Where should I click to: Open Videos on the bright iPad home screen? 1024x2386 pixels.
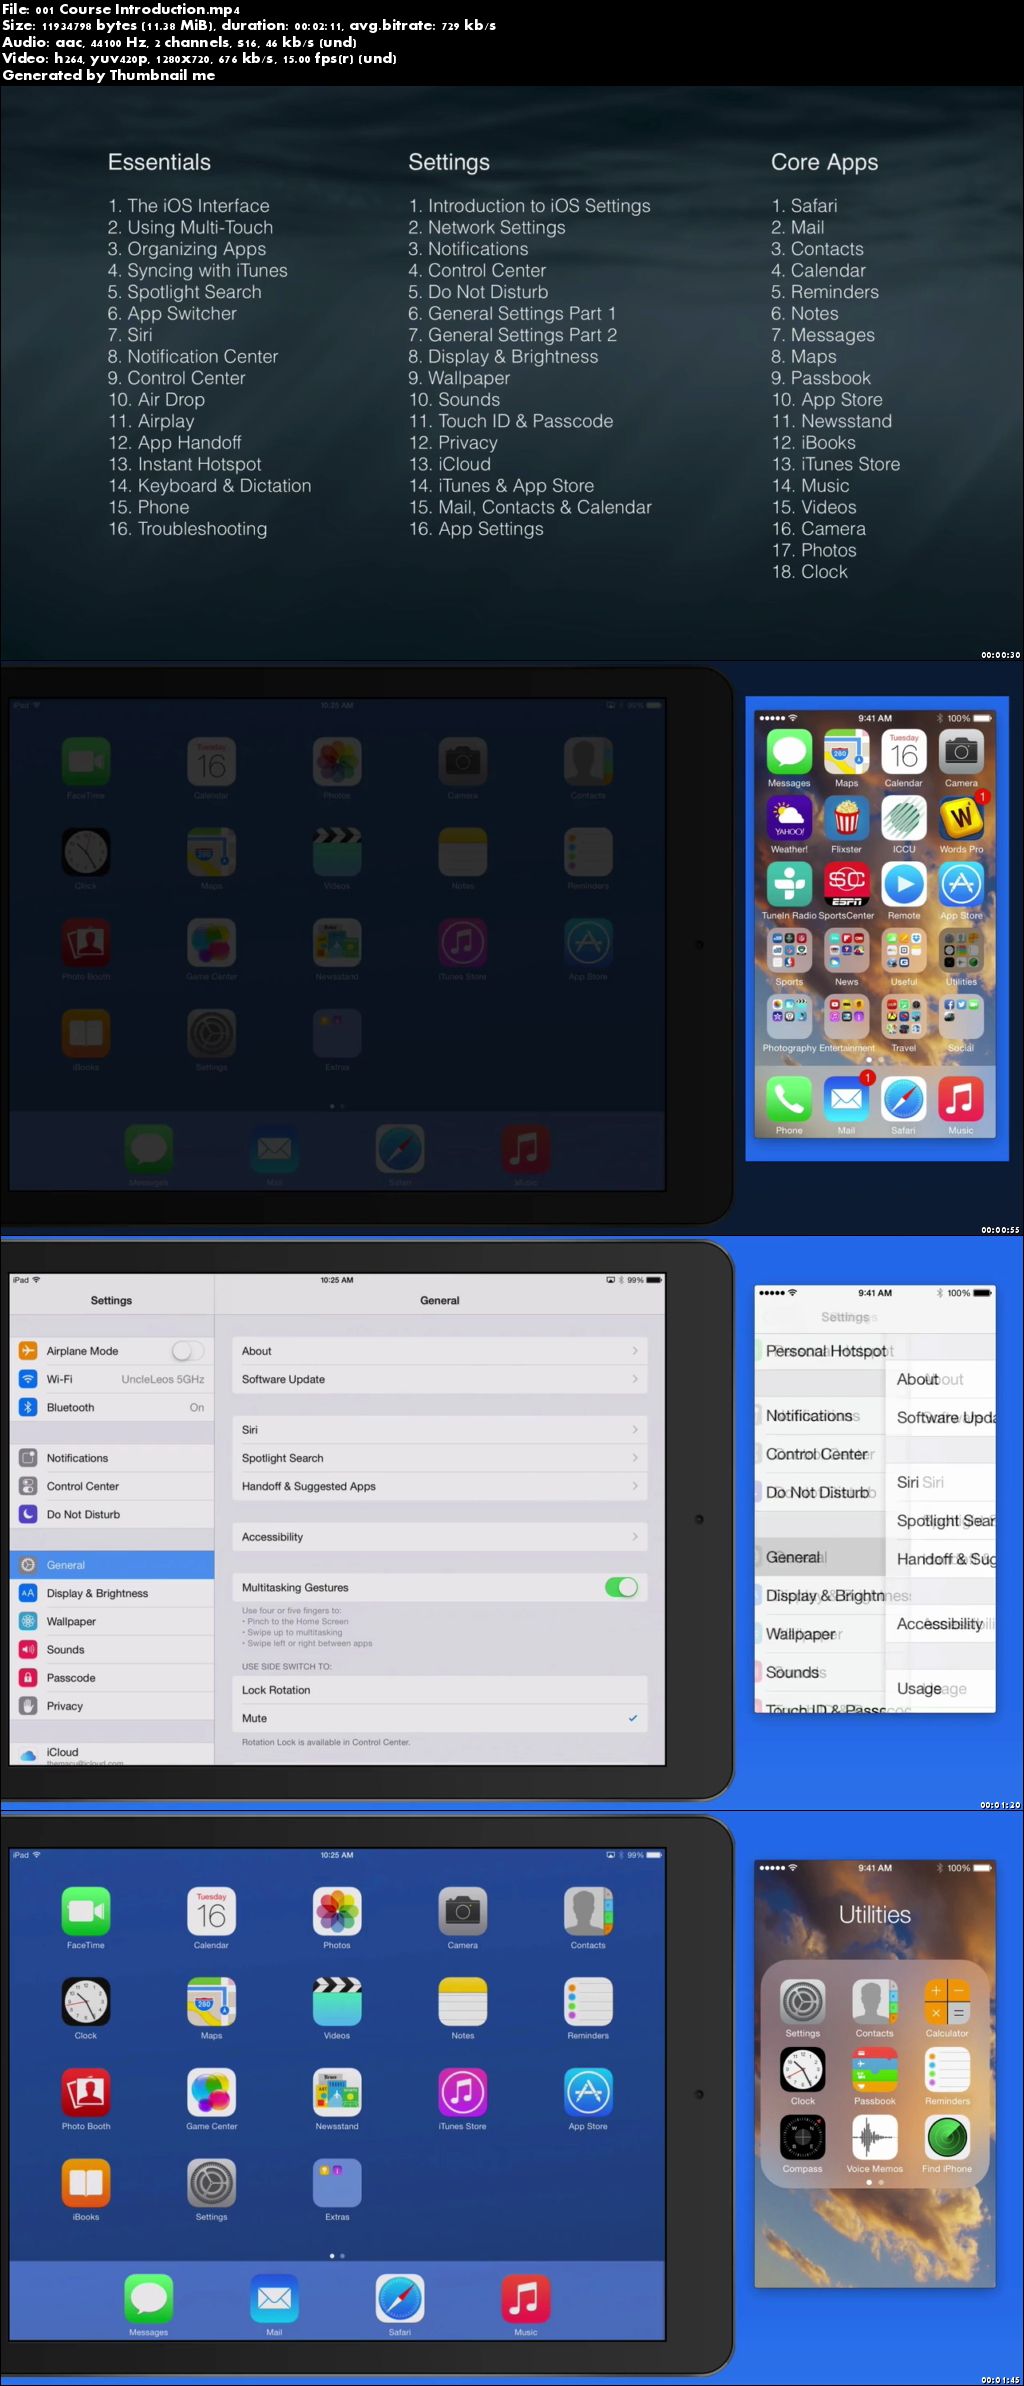click(337, 2002)
